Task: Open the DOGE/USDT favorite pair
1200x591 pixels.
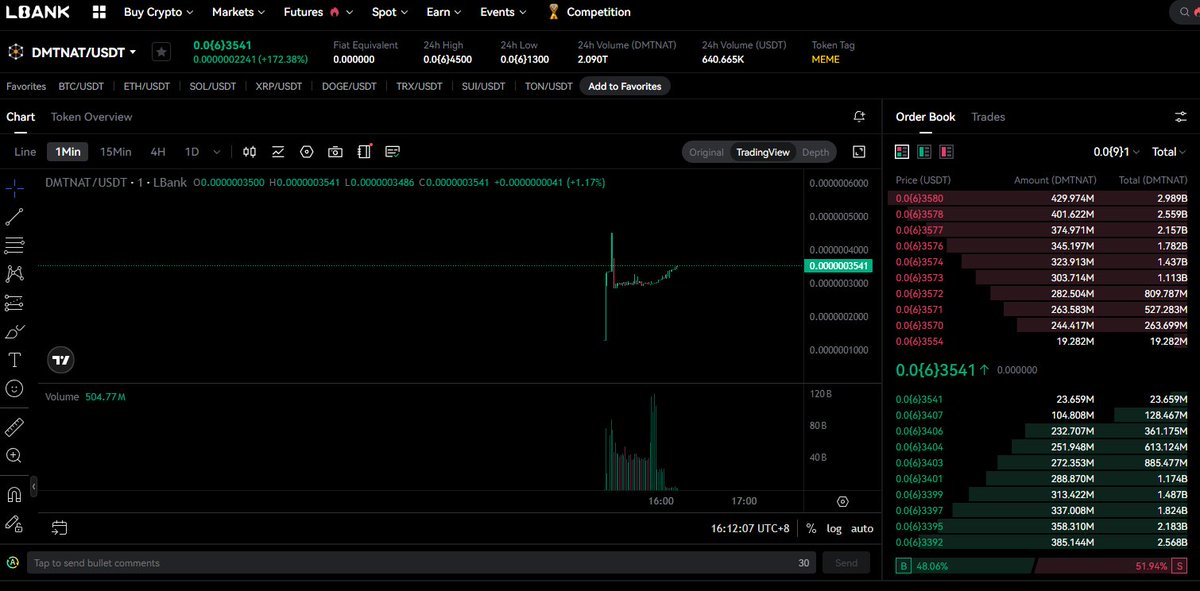Action: 349,86
